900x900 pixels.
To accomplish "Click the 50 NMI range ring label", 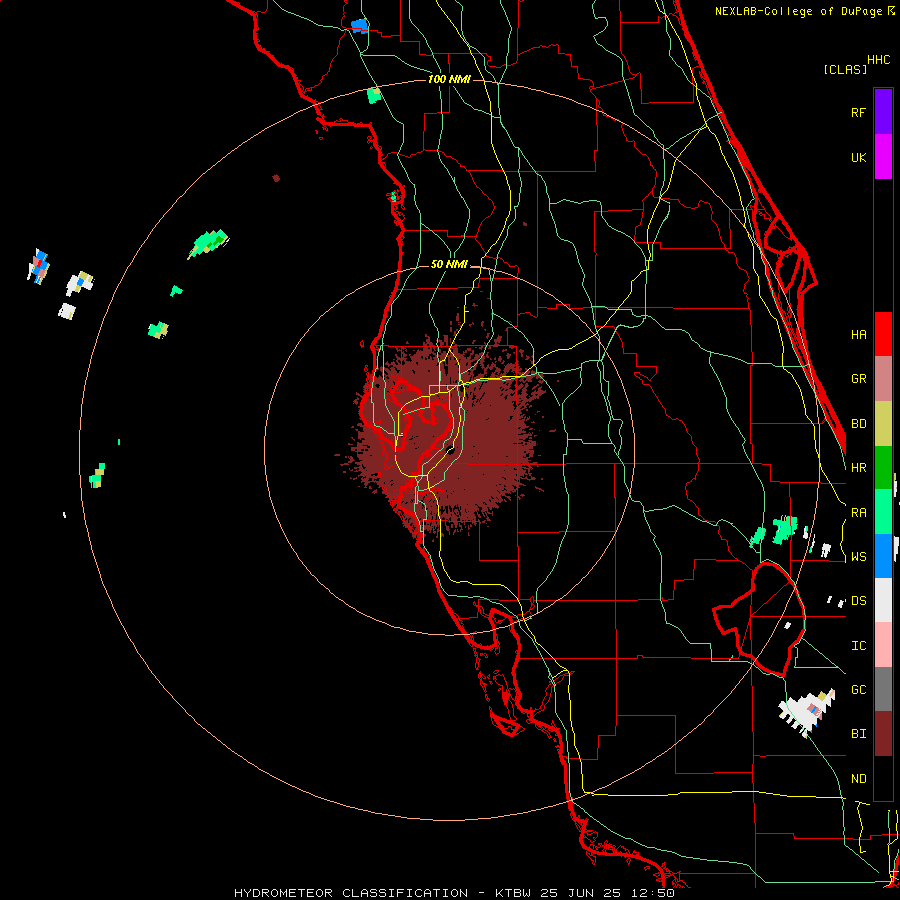I will pos(449,264).
